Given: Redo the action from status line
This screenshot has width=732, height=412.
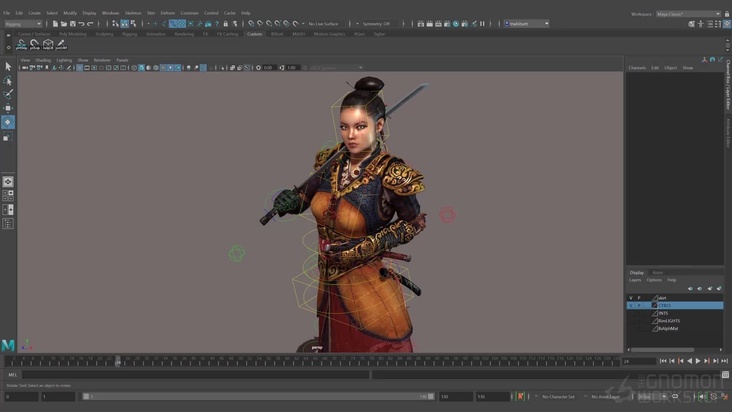Looking at the screenshot, I should point(91,24).
